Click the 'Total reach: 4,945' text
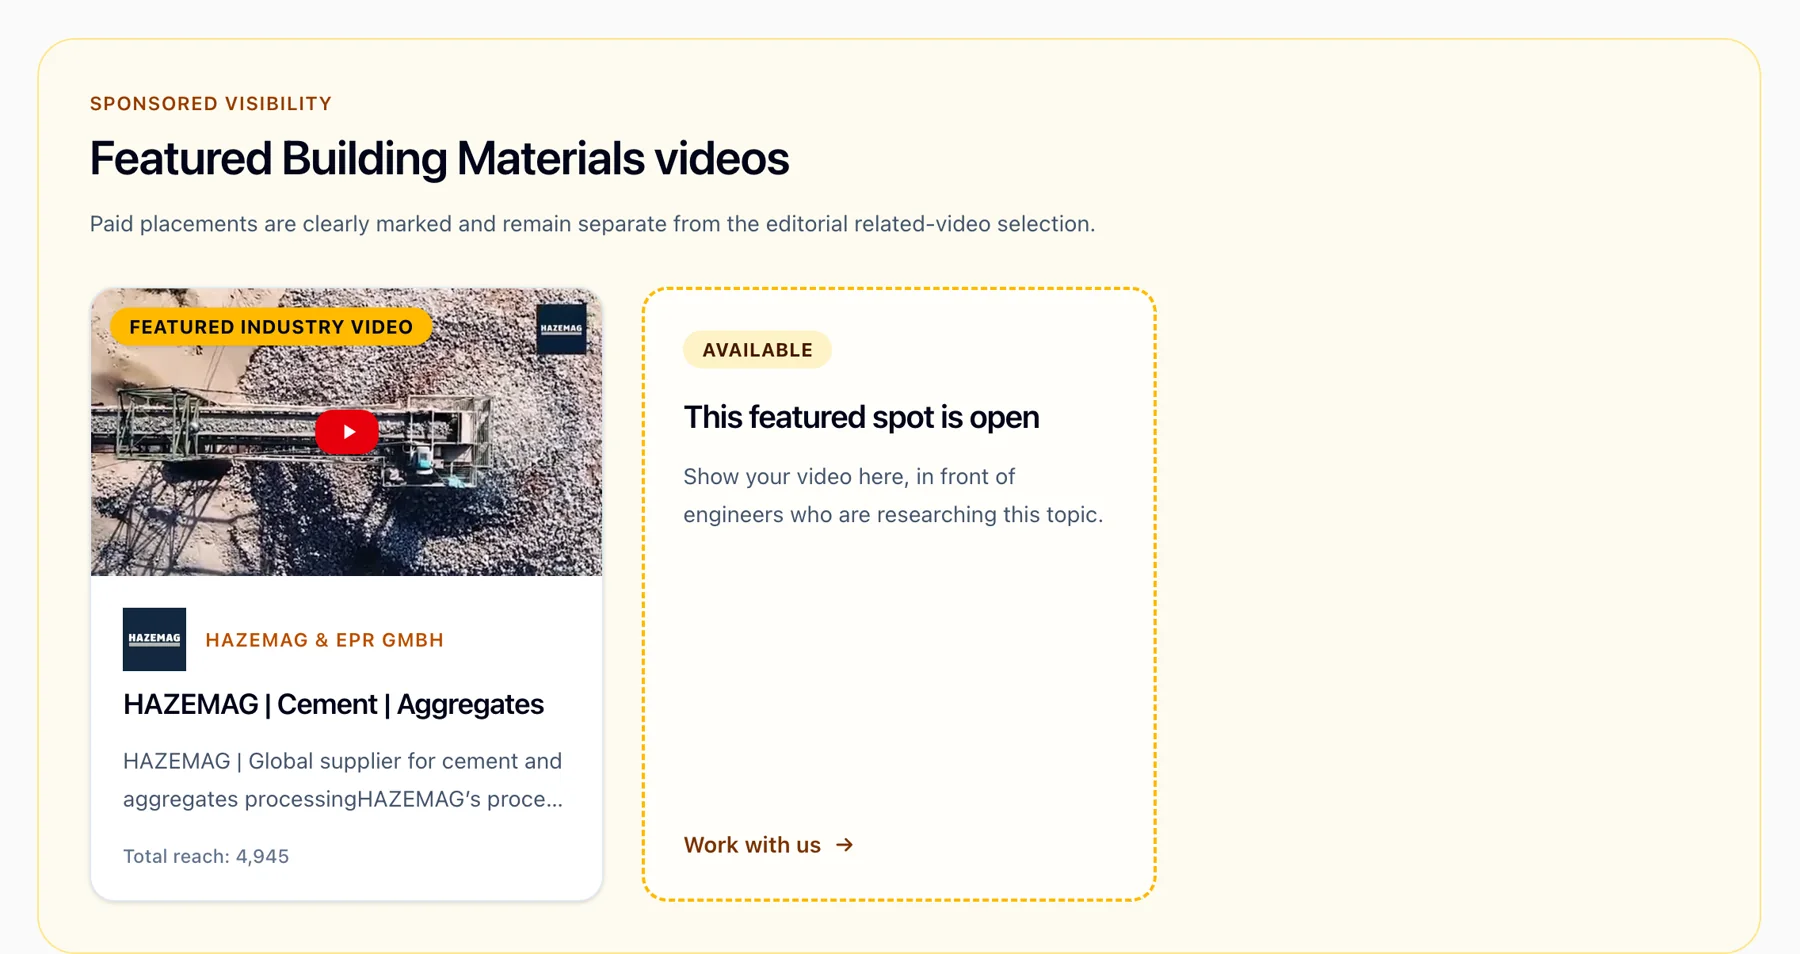 (x=206, y=856)
